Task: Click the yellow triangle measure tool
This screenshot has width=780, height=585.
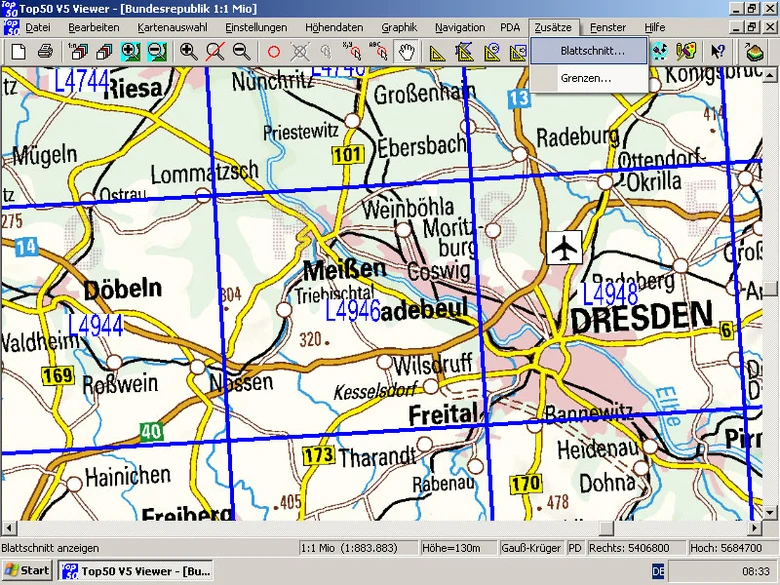Action: (437, 51)
